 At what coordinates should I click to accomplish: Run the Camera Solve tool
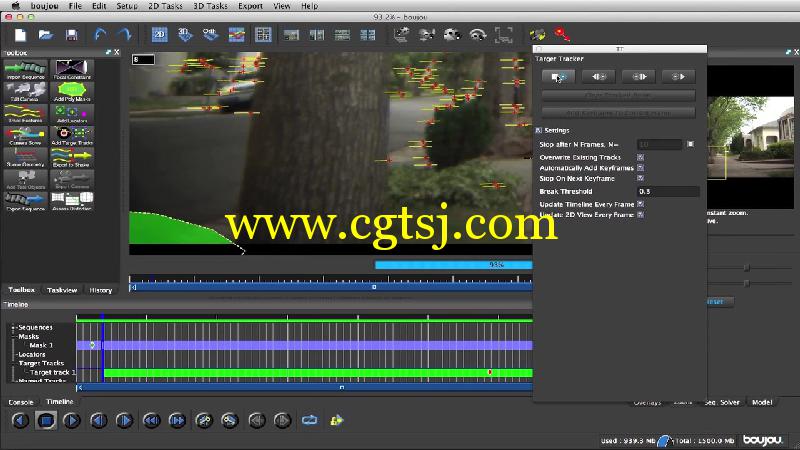26,136
